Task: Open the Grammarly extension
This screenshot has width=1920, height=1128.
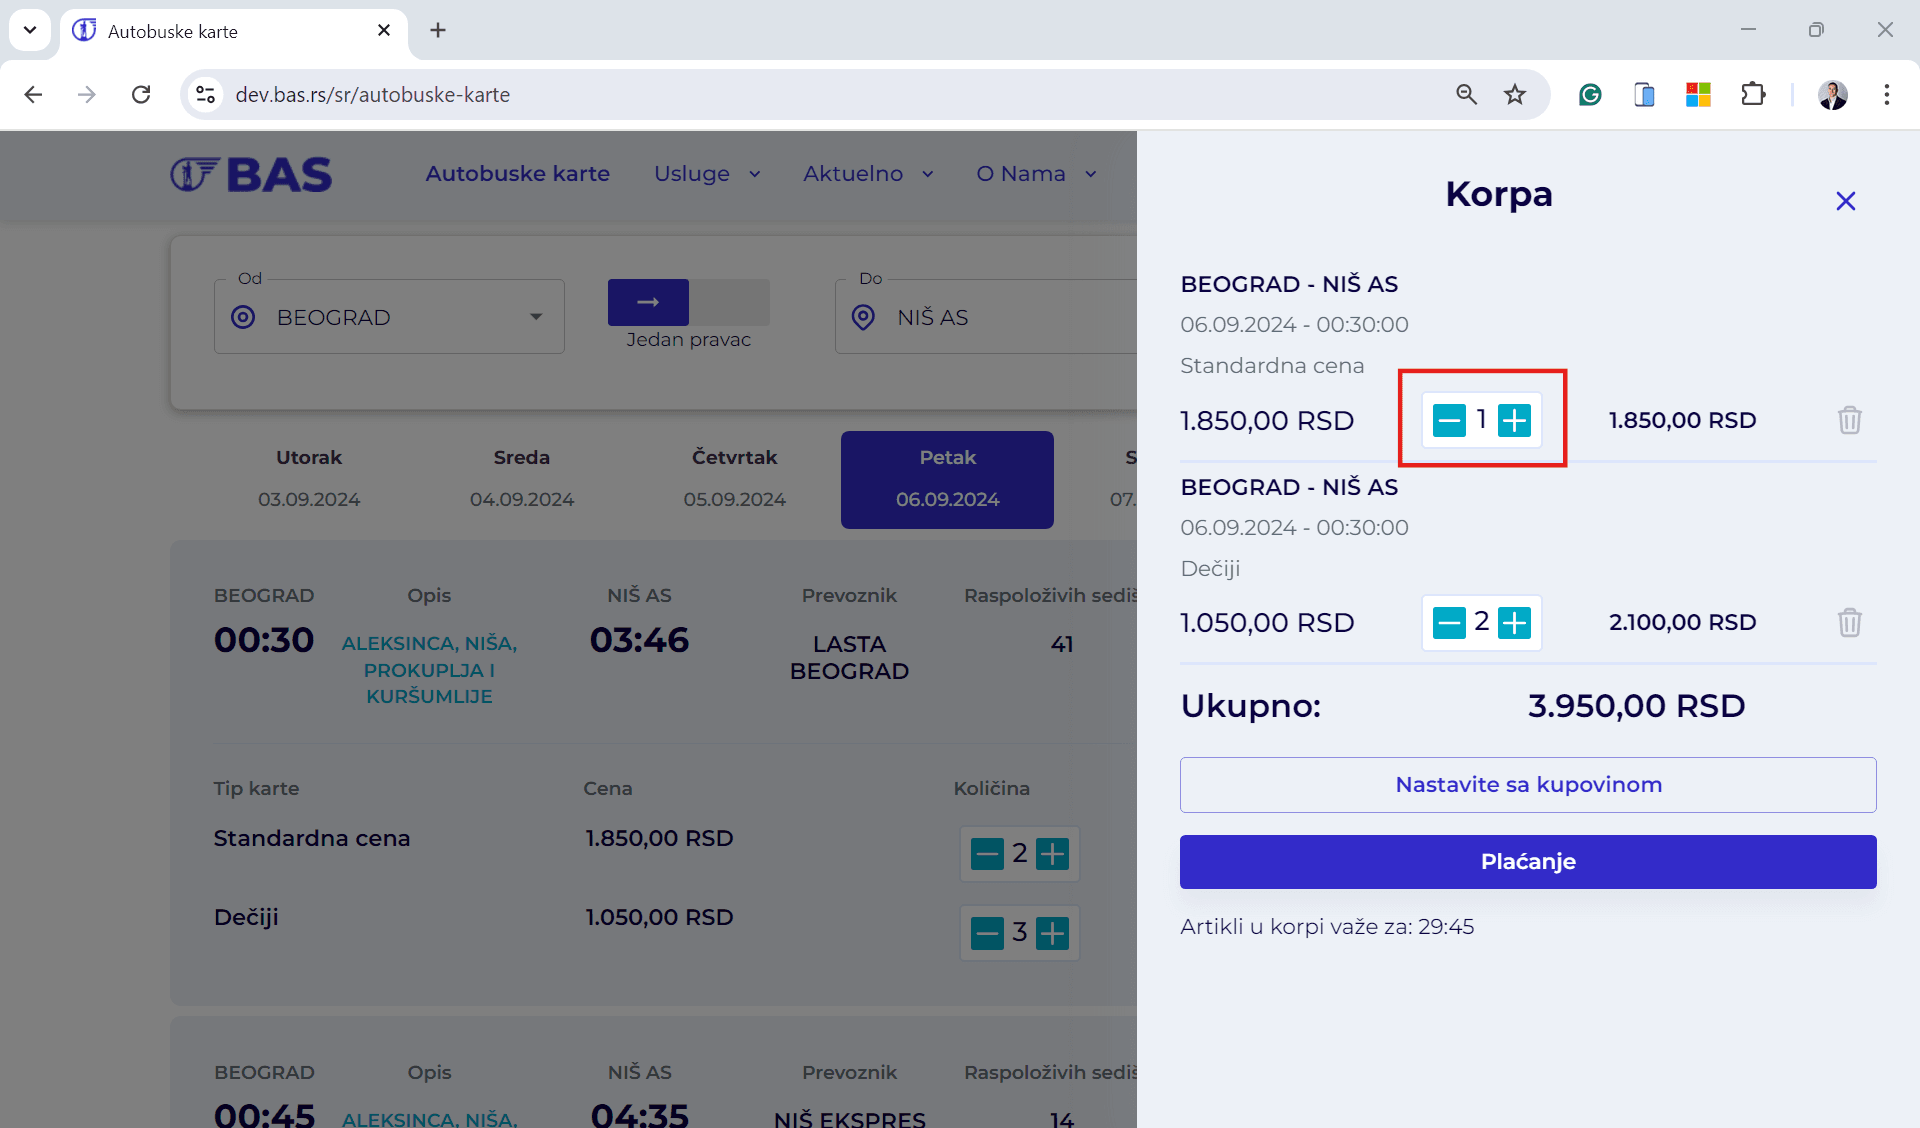Action: point(1590,94)
